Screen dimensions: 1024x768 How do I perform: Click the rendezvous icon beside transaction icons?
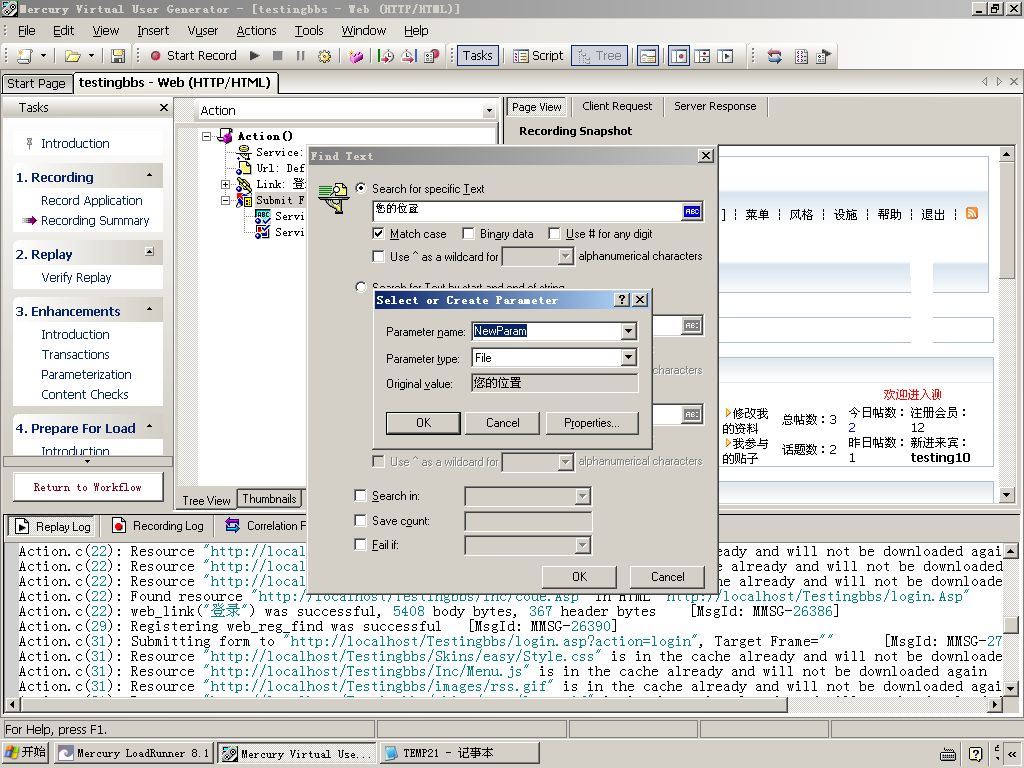(x=432, y=56)
